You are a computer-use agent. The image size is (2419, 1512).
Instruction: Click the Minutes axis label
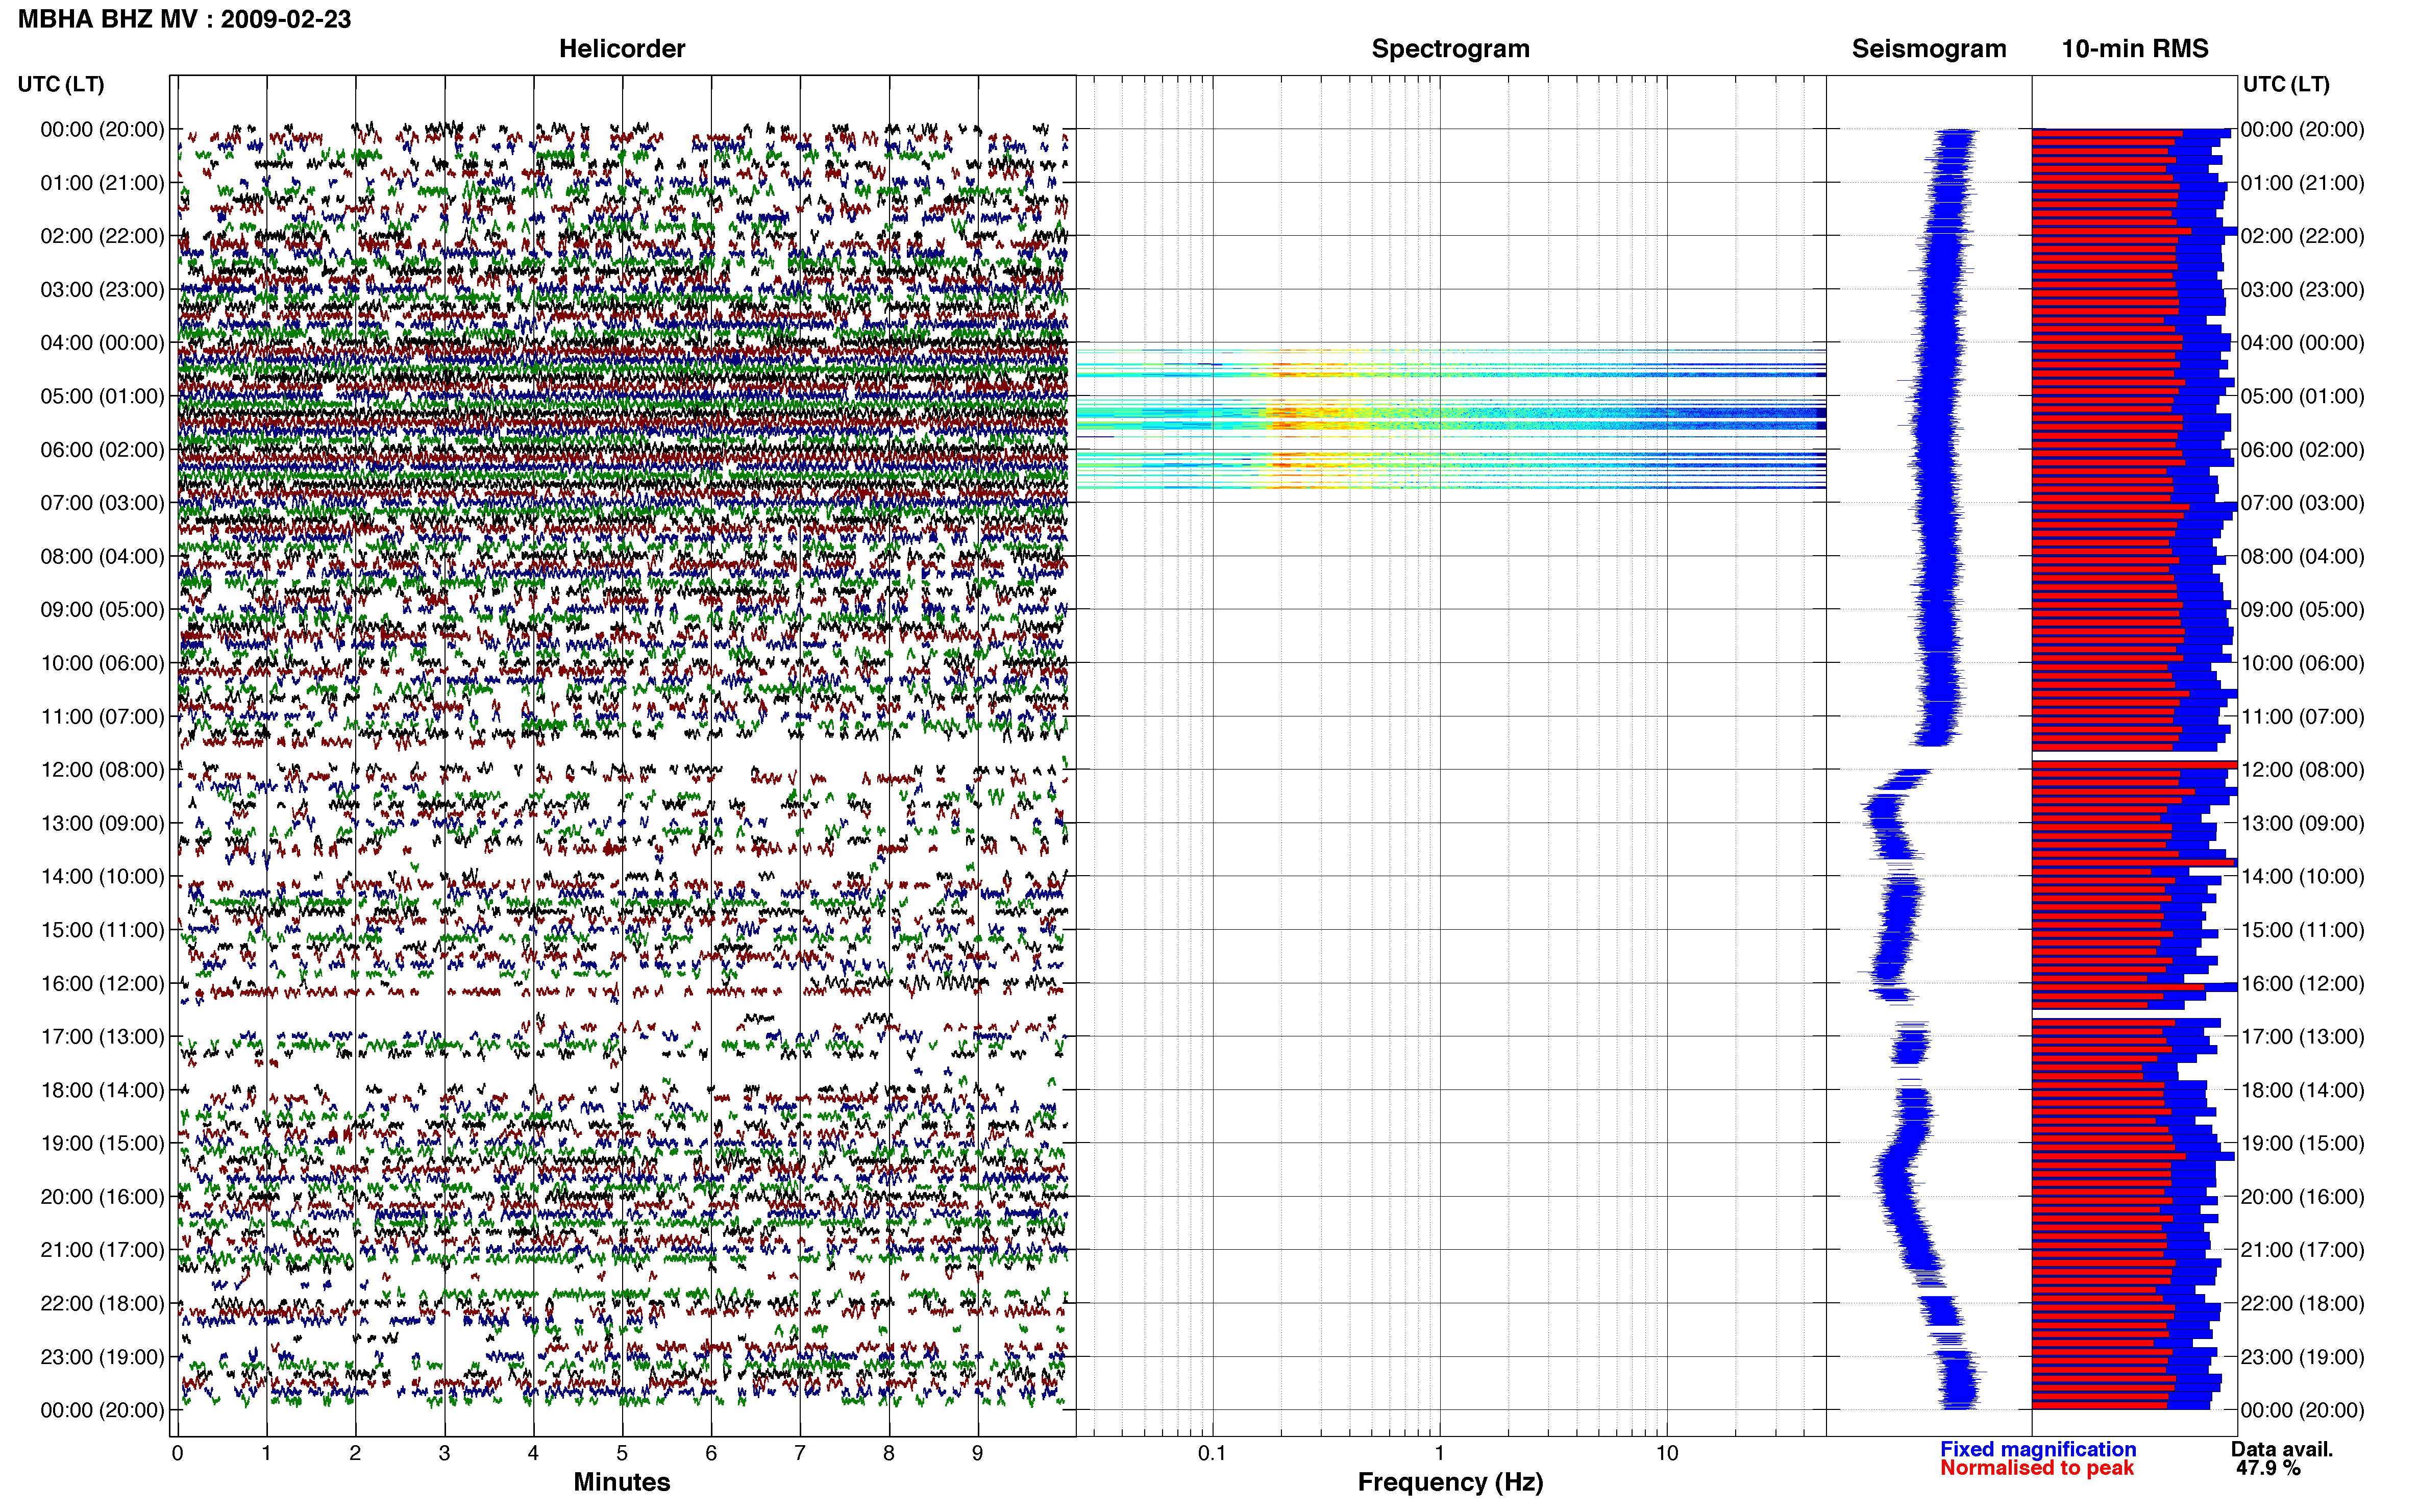622,1482
